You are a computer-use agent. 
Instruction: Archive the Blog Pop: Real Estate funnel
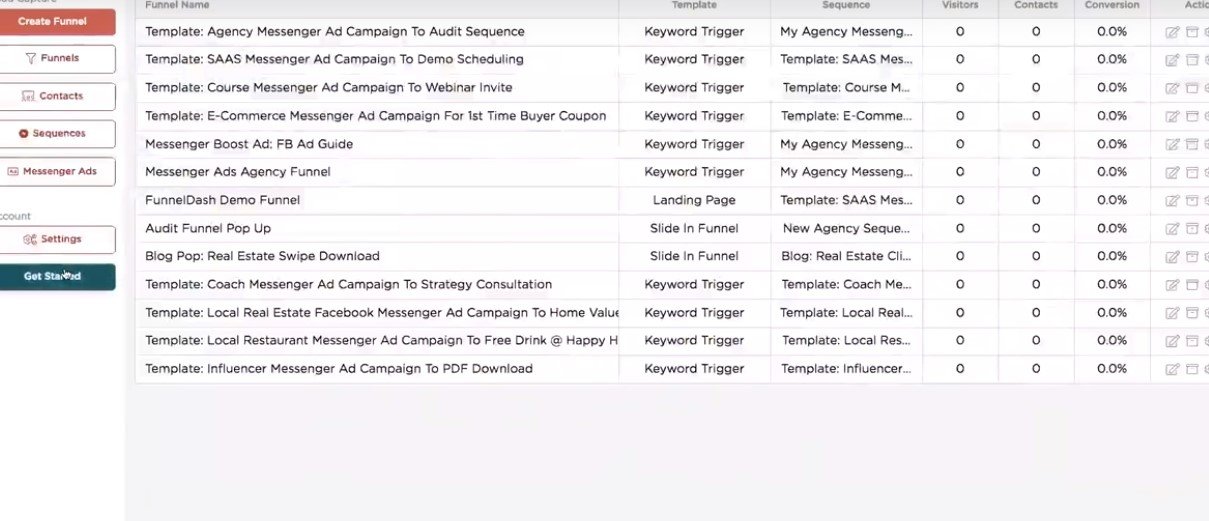tap(1192, 256)
